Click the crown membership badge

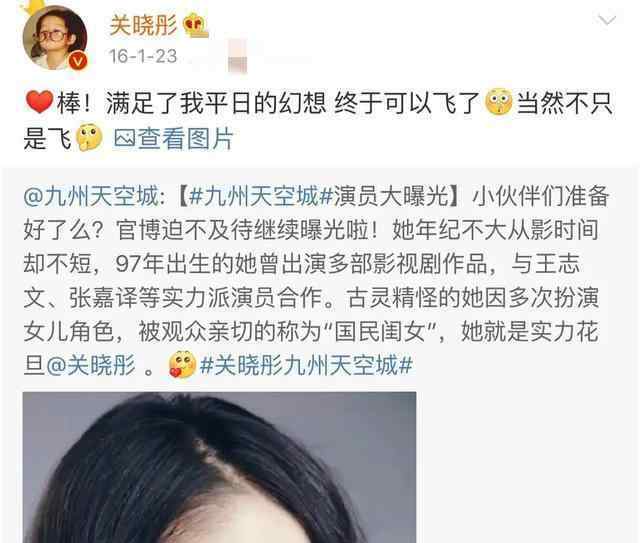point(196,25)
